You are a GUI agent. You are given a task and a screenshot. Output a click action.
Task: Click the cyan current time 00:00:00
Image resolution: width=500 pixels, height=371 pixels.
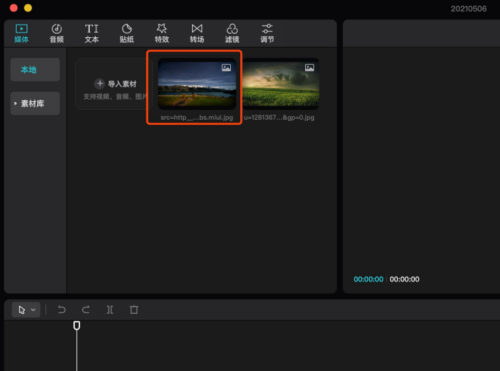(368, 279)
